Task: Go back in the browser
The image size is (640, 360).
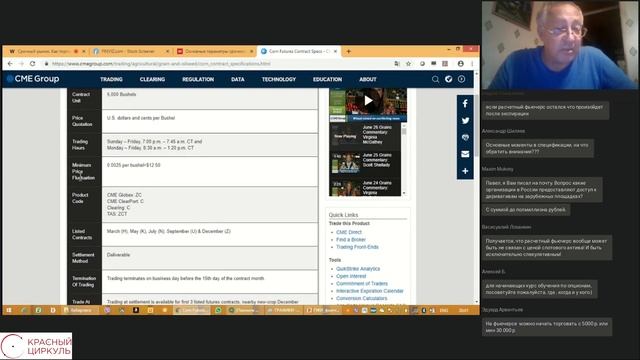Action: click(x=10, y=64)
